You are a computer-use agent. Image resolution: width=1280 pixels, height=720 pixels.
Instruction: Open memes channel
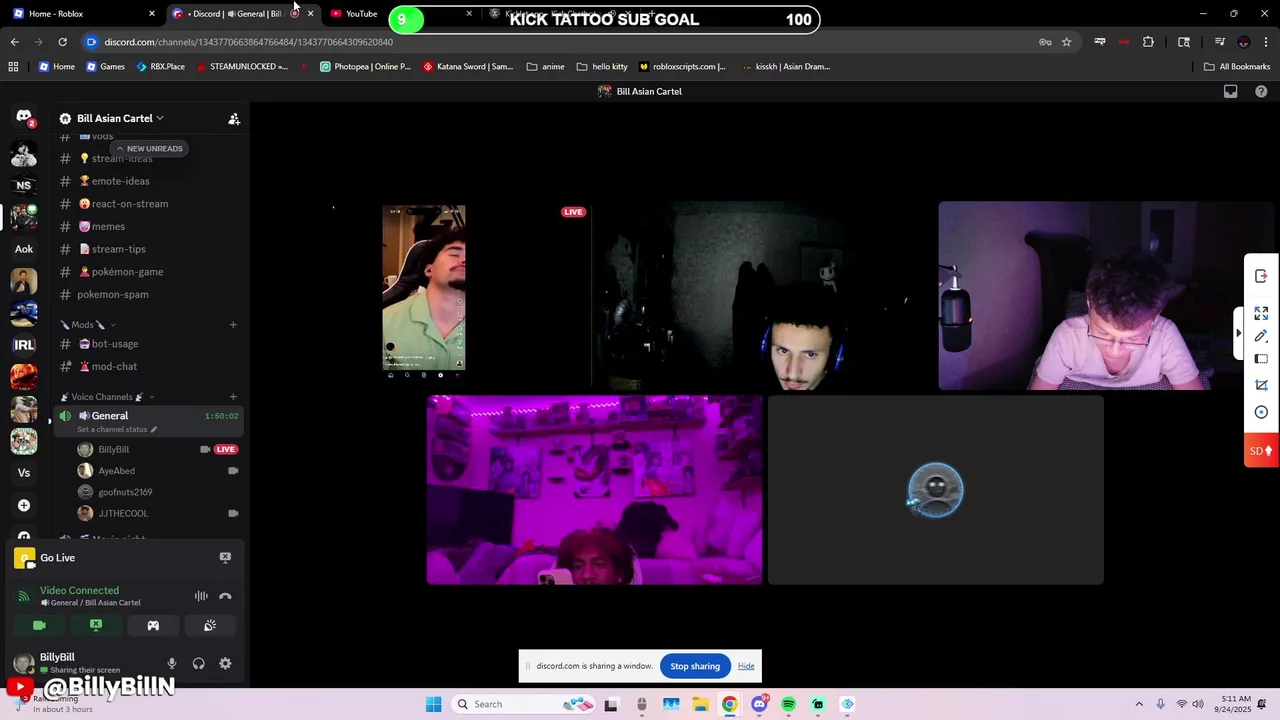pyautogui.click(x=148, y=227)
